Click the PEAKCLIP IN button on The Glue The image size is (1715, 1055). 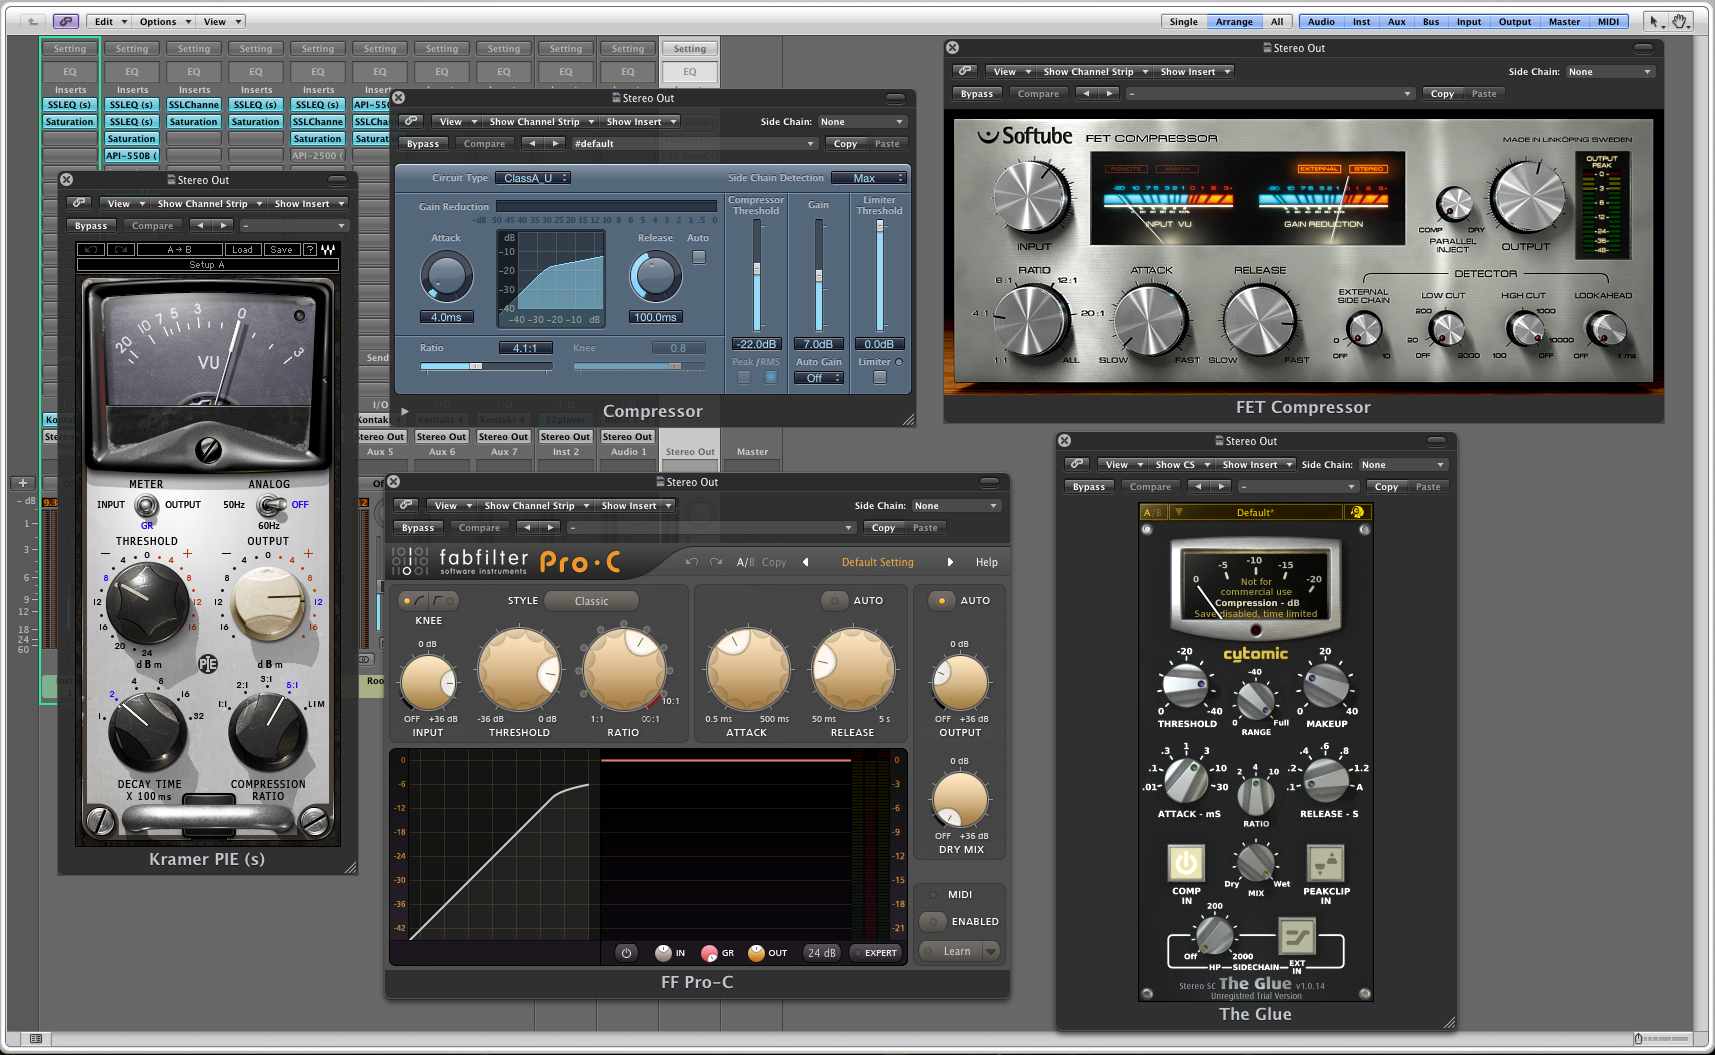coord(1325,862)
